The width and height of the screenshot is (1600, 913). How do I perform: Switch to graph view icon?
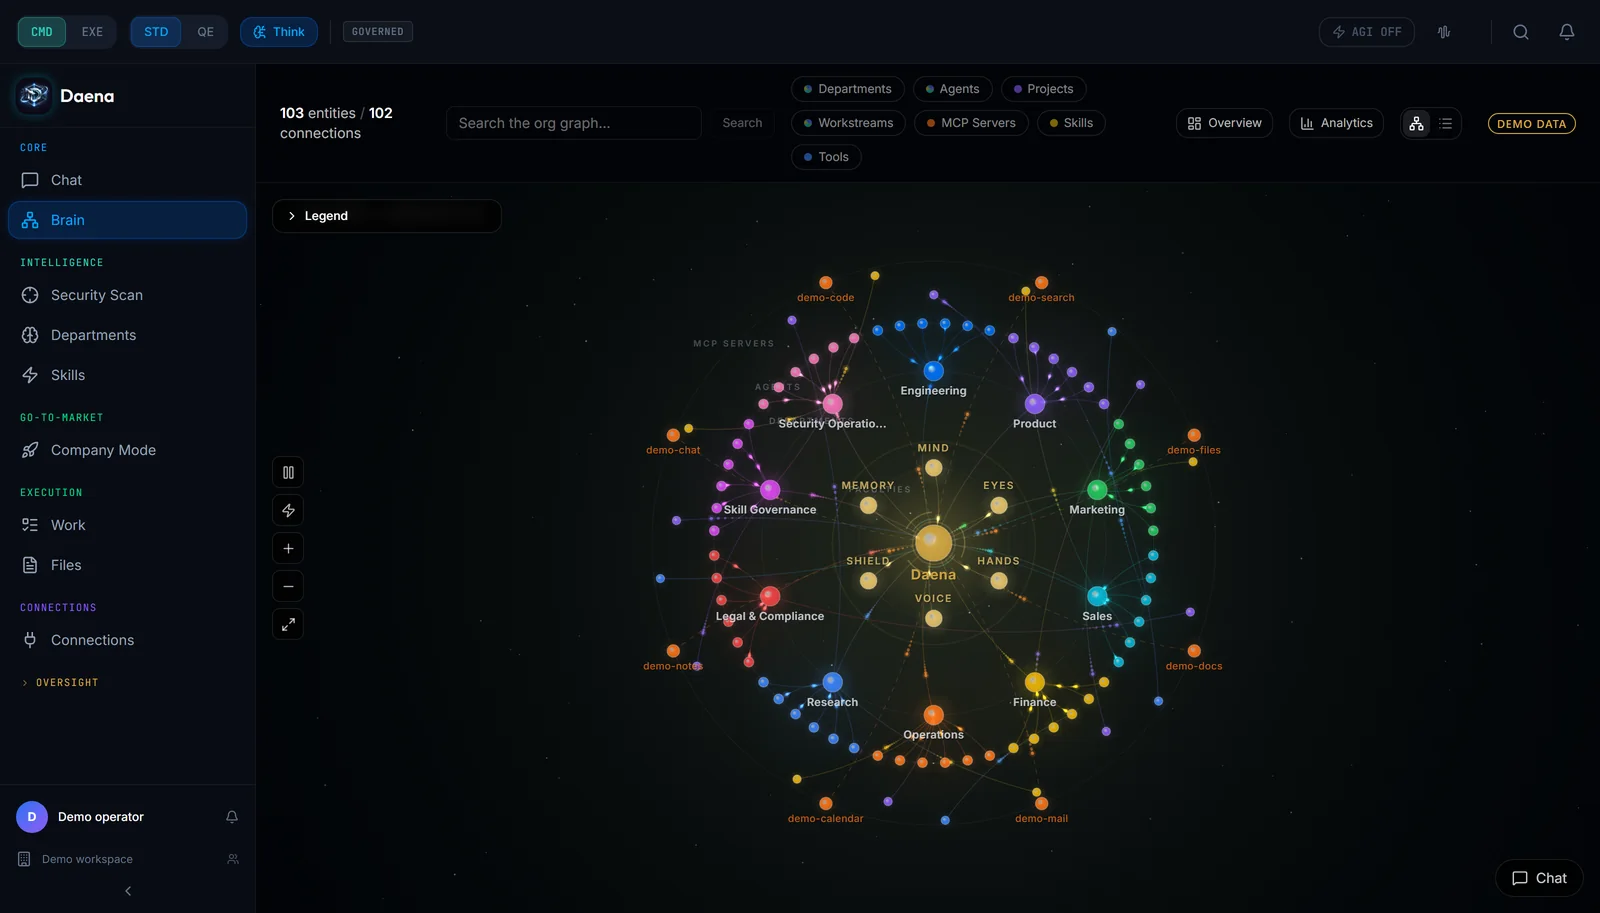coord(1416,123)
